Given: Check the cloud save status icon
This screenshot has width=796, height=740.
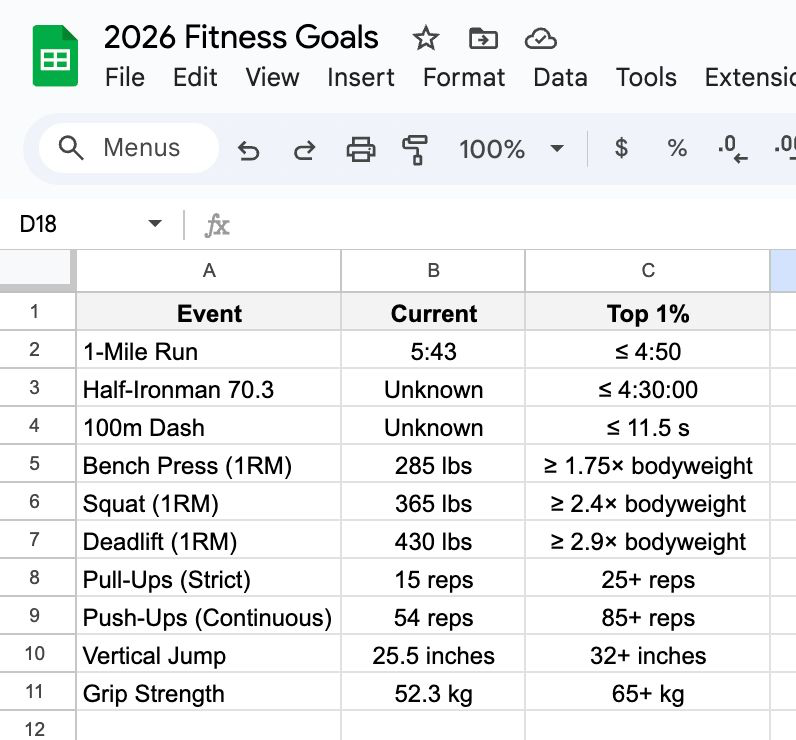Looking at the screenshot, I should click(x=541, y=39).
